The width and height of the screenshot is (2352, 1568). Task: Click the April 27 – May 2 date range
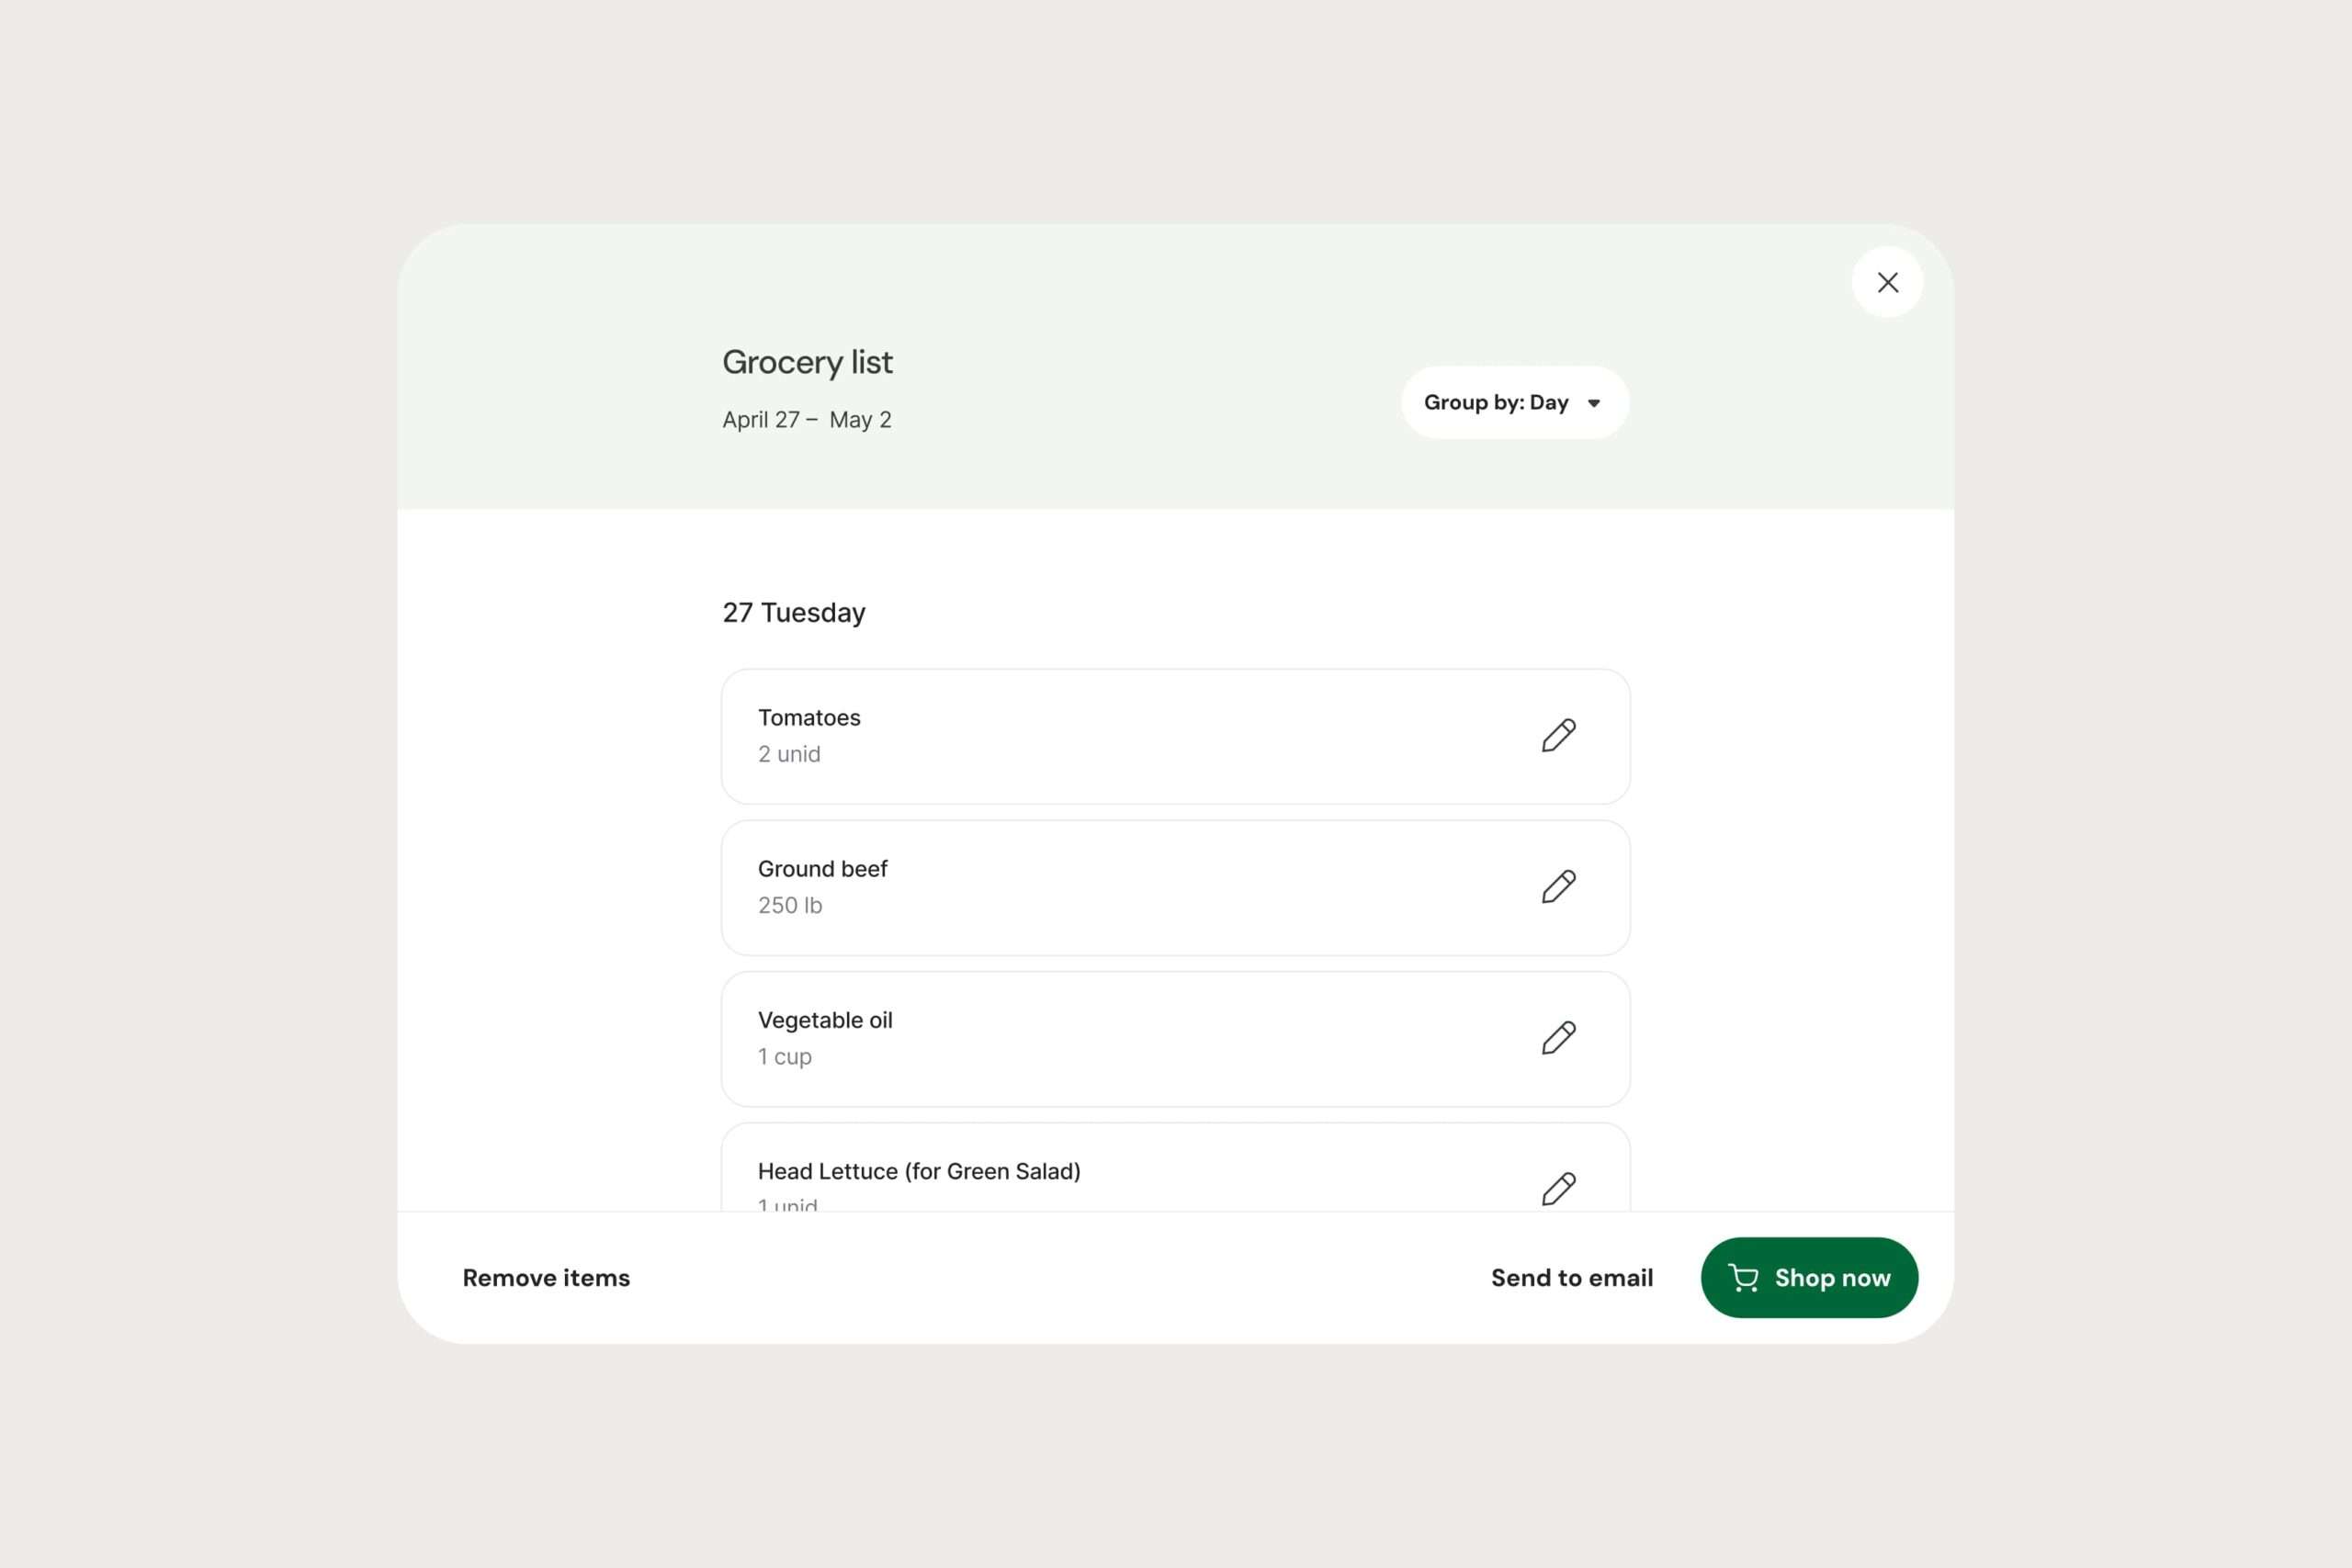(807, 420)
